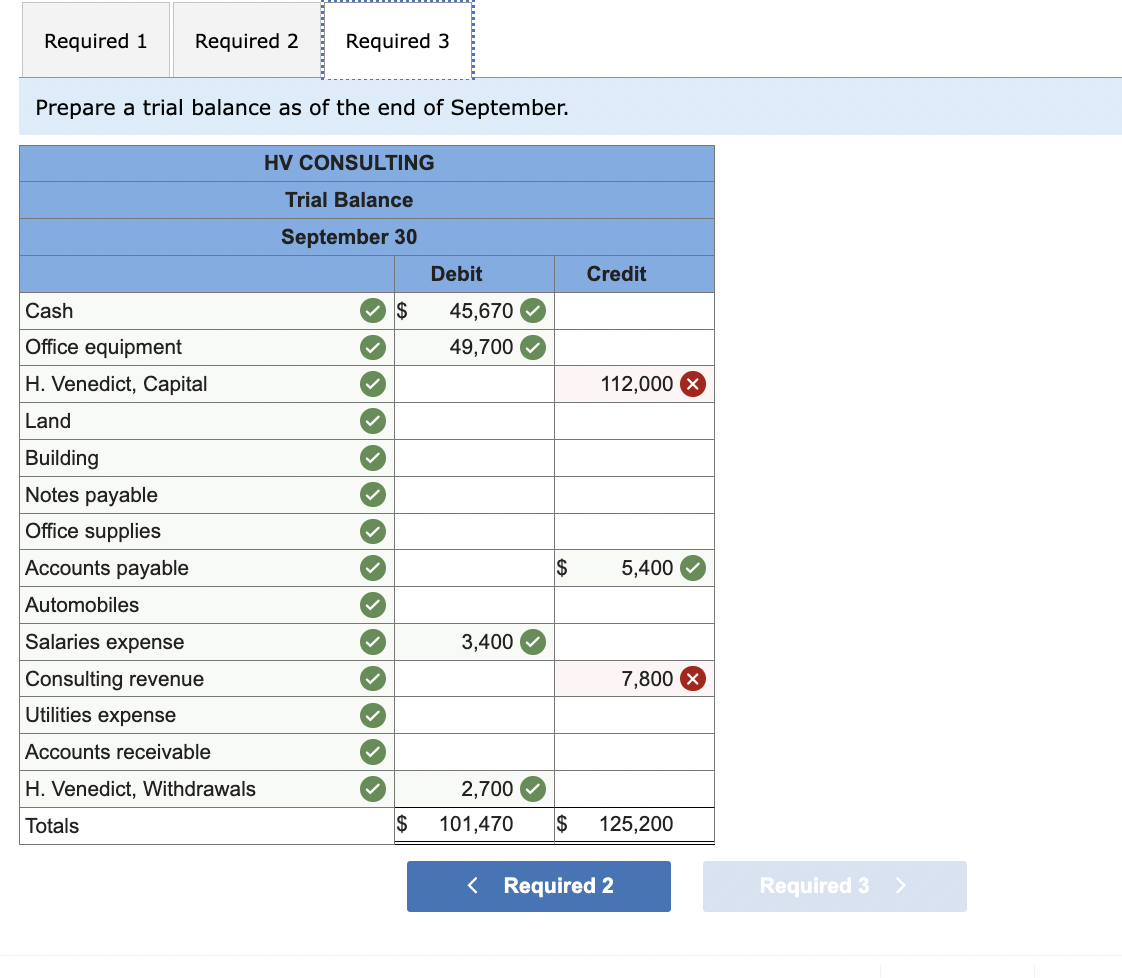The image size is (1122, 978).
Task: Click the Salaries expense debit 3,400
Action: click(487, 642)
